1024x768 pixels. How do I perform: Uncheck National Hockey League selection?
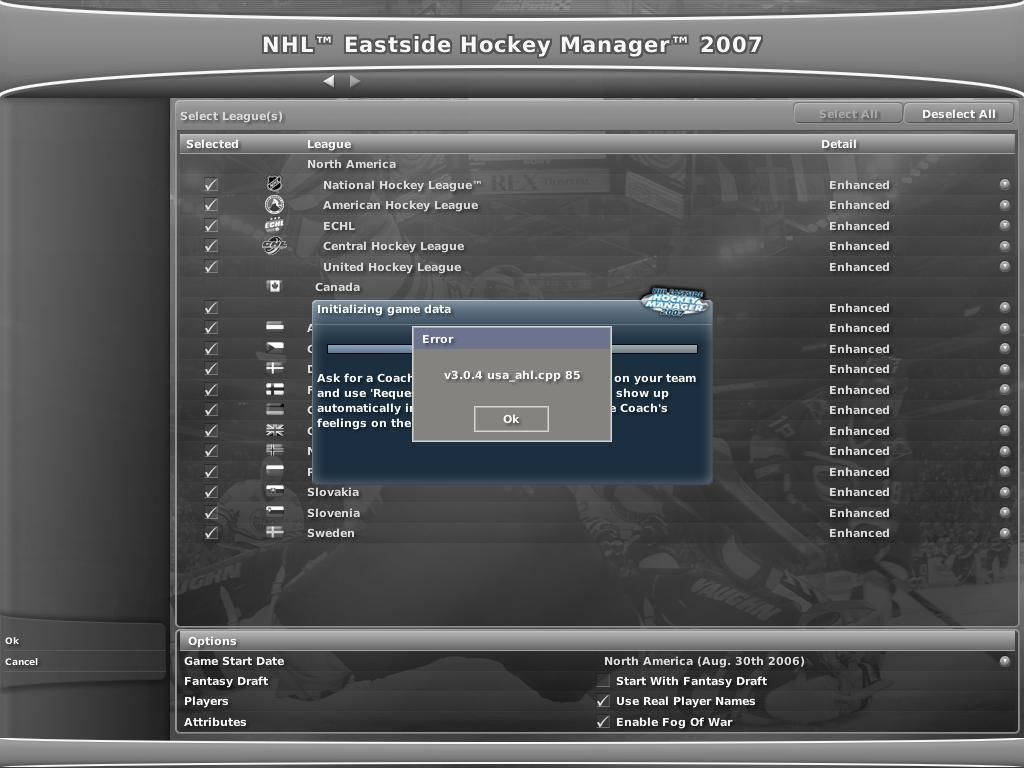210,185
